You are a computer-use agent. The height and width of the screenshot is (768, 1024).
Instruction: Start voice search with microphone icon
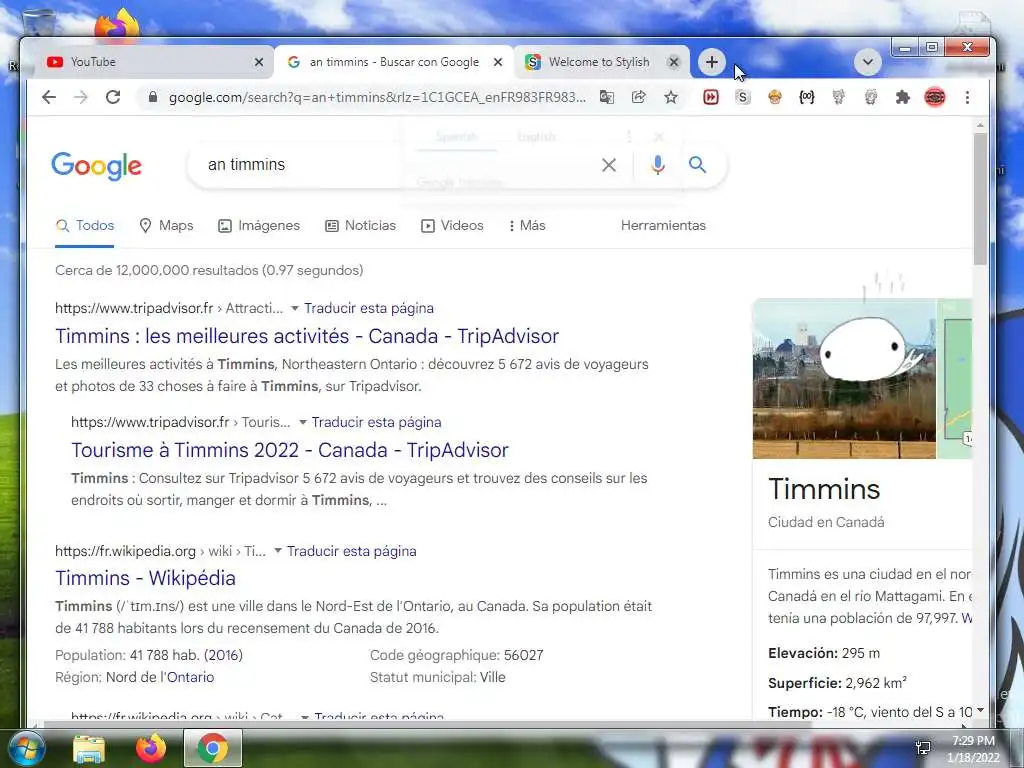(658, 165)
